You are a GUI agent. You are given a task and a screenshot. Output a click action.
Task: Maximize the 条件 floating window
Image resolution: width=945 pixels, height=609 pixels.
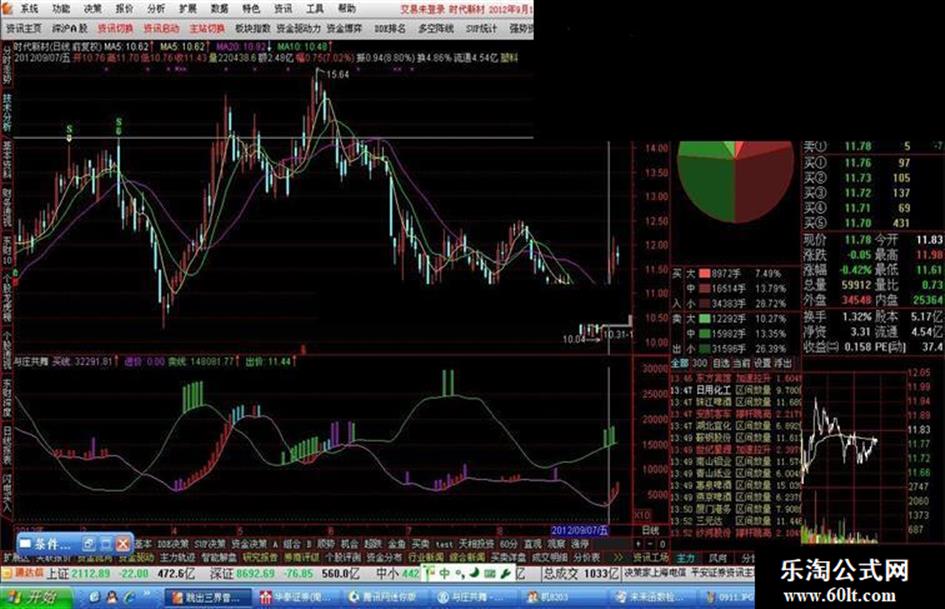105,544
